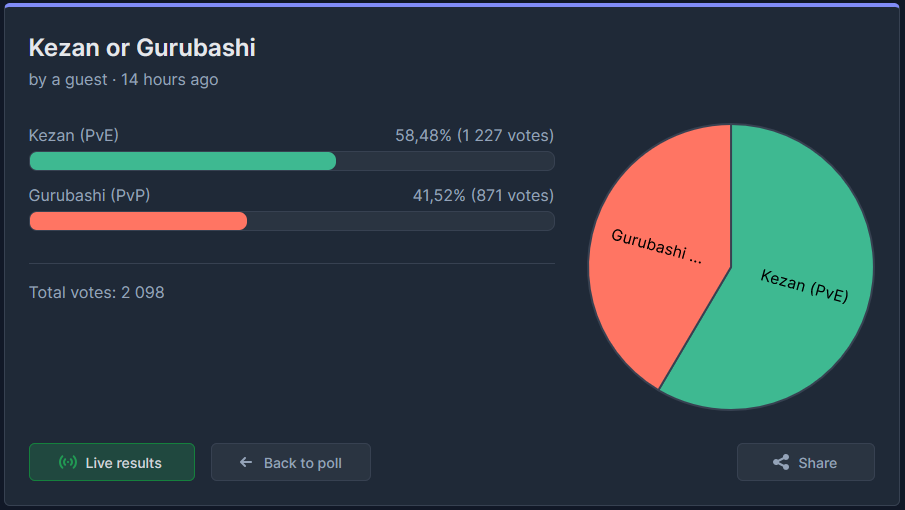905x510 pixels.
Task: Click the left arrow icon beside Back to poll
Action: (x=246, y=462)
